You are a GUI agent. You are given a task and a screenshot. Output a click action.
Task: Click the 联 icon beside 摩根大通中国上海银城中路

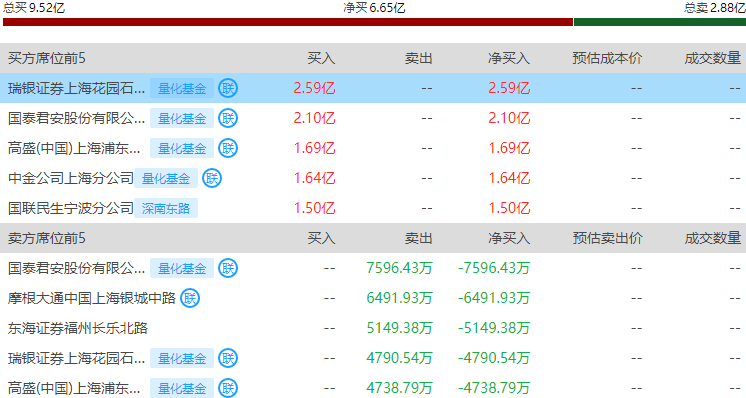[x=190, y=298]
